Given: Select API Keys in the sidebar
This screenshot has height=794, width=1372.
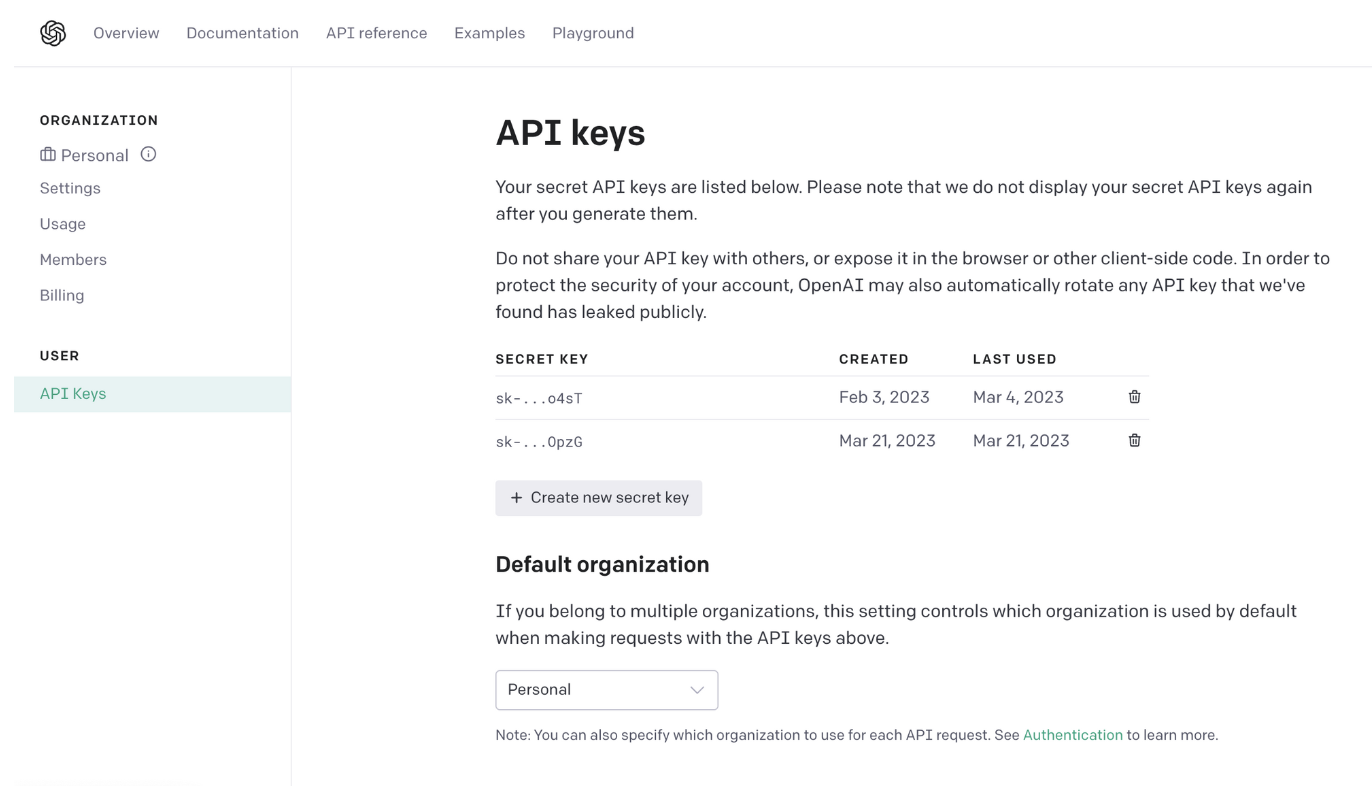Looking at the screenshot, I should tap(73, 394).
